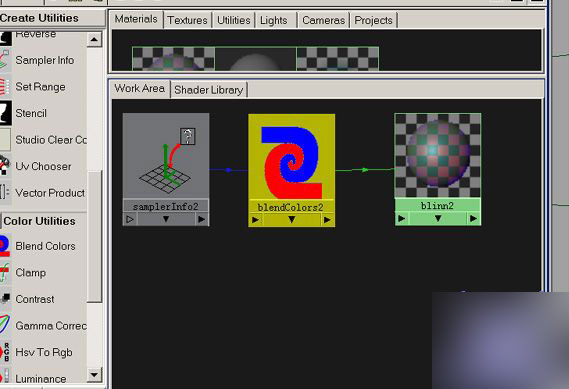Click the Create bar scrollbar thumb
This screenshot has height=389, width=569.
(x=95, y=236)
